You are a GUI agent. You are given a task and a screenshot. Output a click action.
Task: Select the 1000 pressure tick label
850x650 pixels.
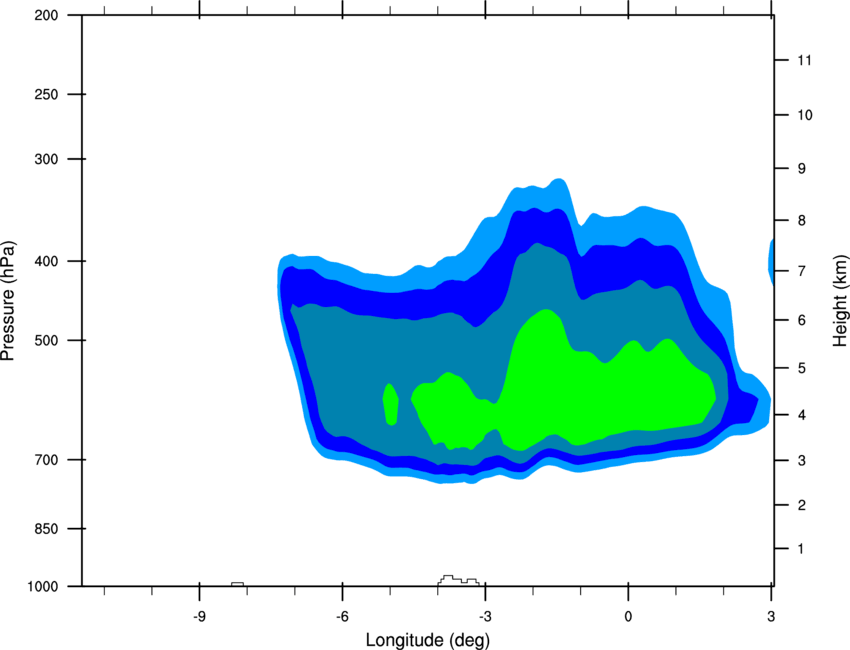click(43, 587)
